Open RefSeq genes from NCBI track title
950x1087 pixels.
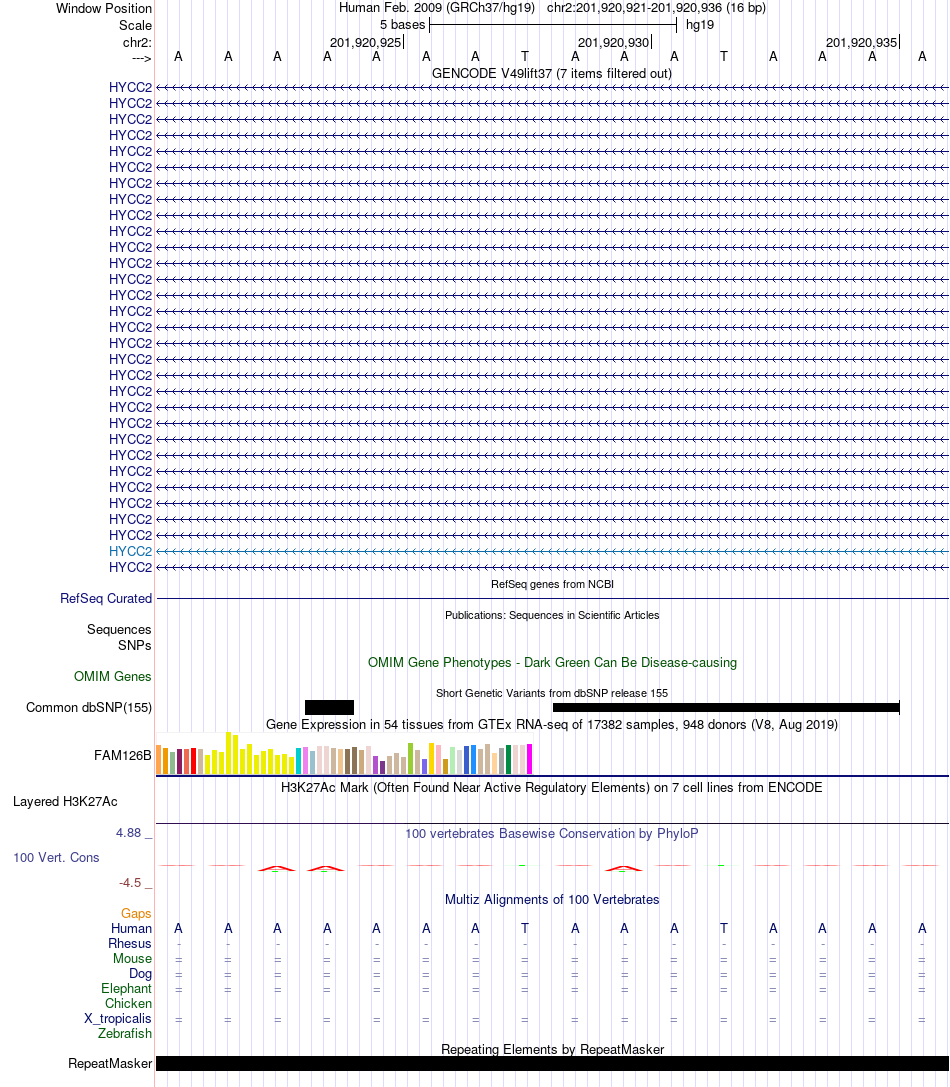point(552,584)
